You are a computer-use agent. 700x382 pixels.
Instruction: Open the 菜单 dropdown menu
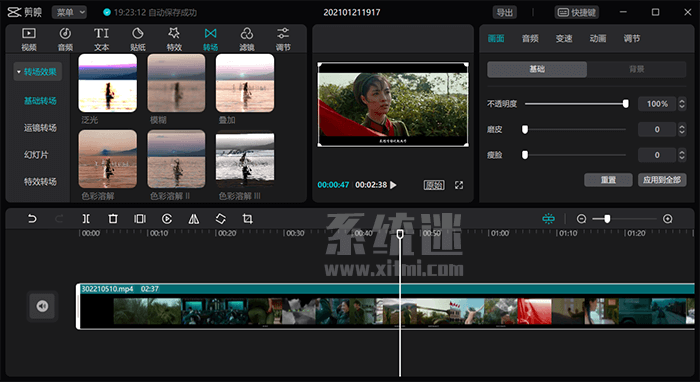click(69, 12)
